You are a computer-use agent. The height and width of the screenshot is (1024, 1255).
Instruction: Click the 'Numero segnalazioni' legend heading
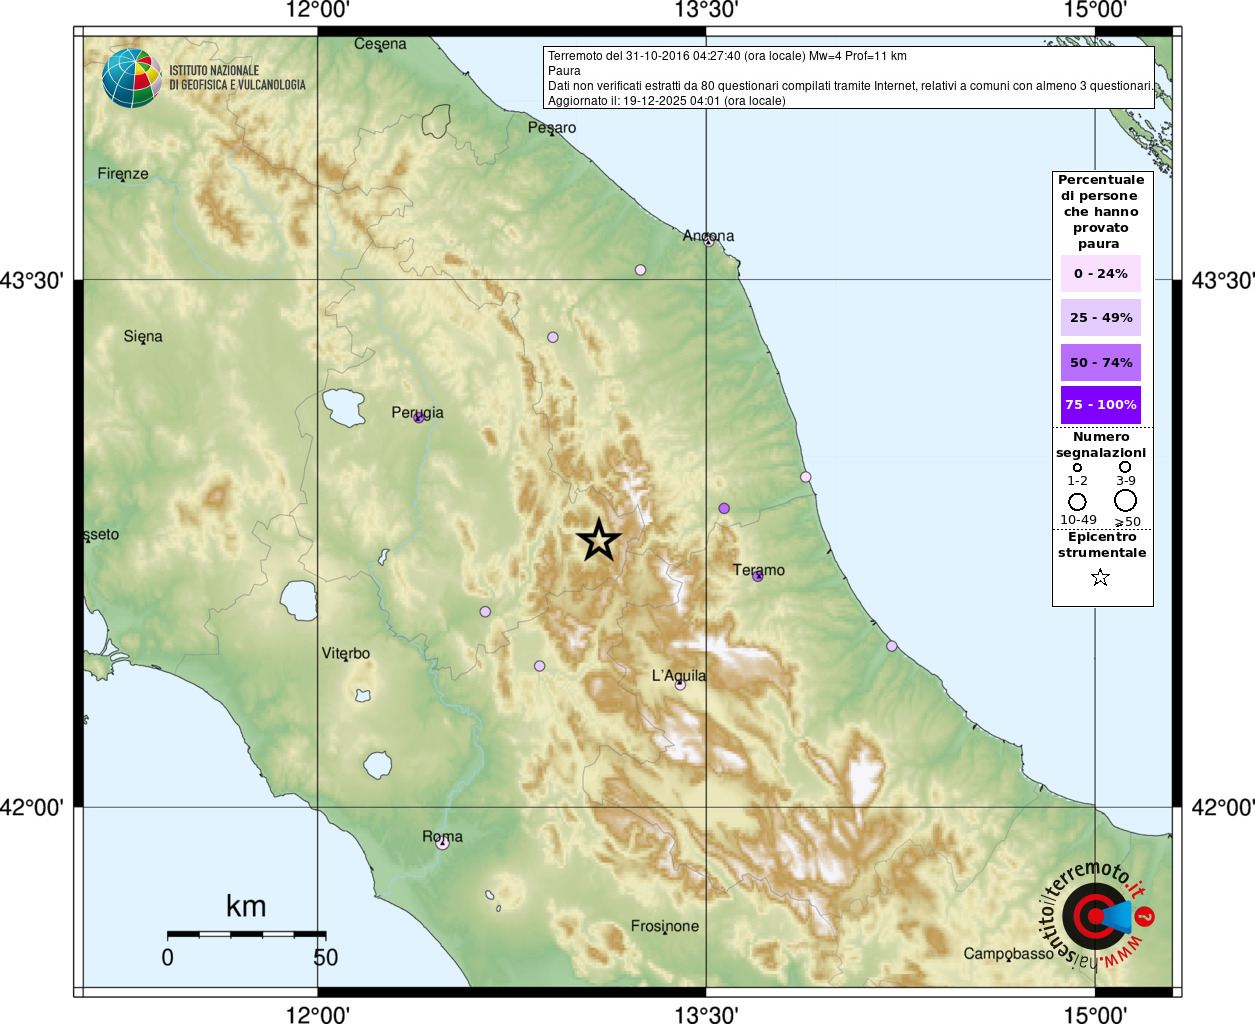[1101, 445]
